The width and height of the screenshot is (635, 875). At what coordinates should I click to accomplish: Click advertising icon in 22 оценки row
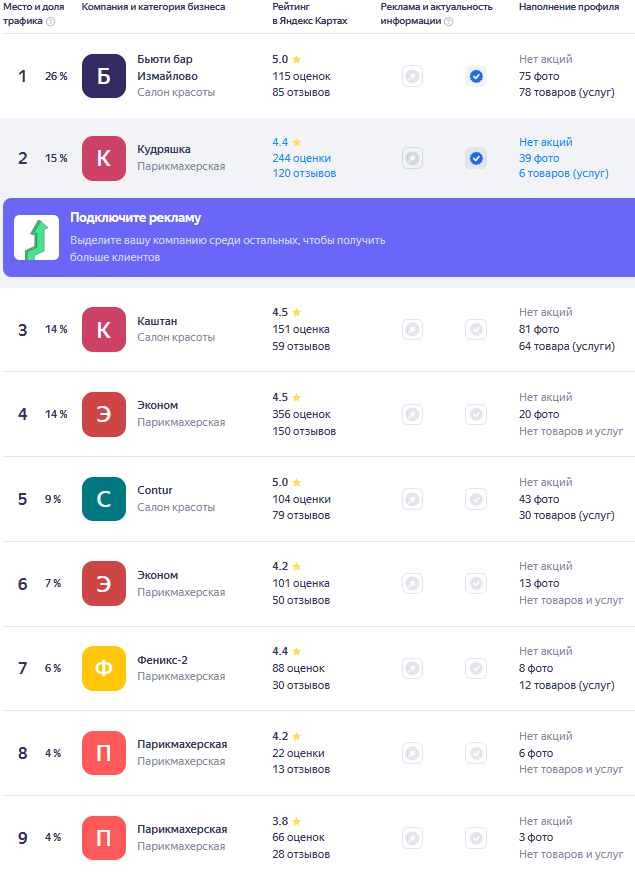(412, 753)
